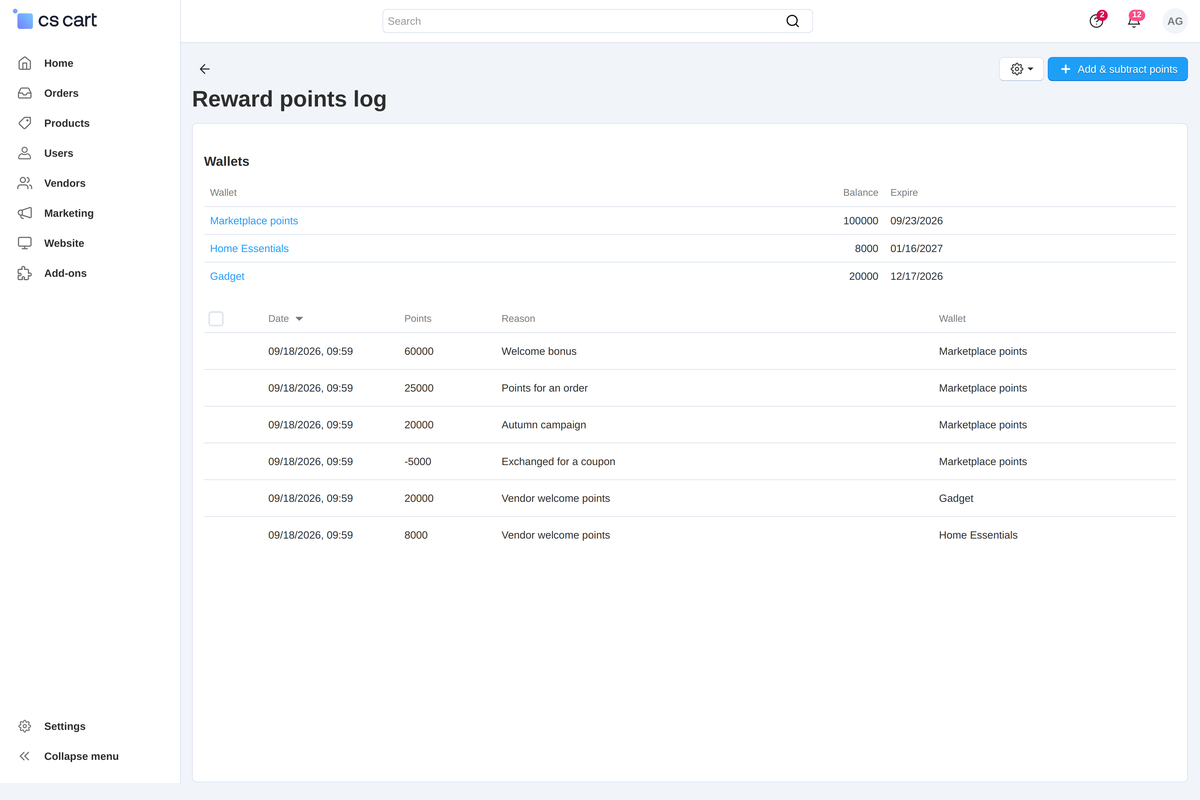Click the Expire column header
Image resolution: width=1200 pixels, height=800 pixels.
904,193
